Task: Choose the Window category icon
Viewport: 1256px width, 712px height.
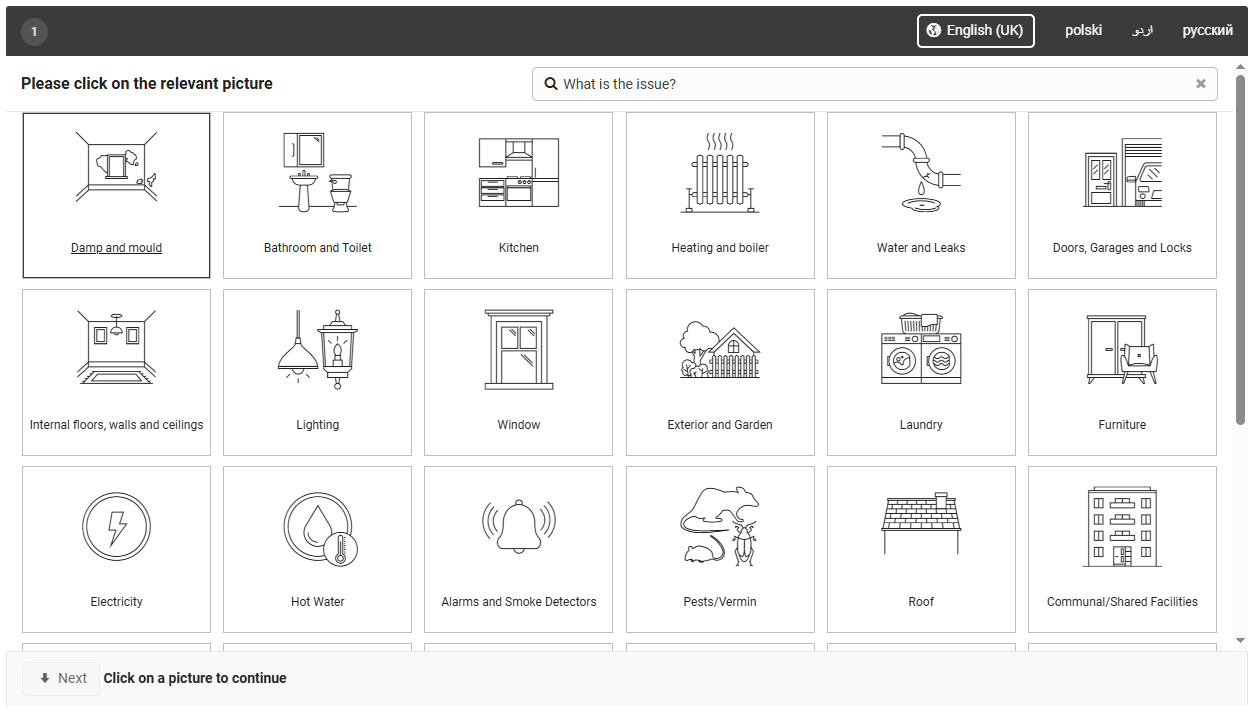Action: [518, 349]
